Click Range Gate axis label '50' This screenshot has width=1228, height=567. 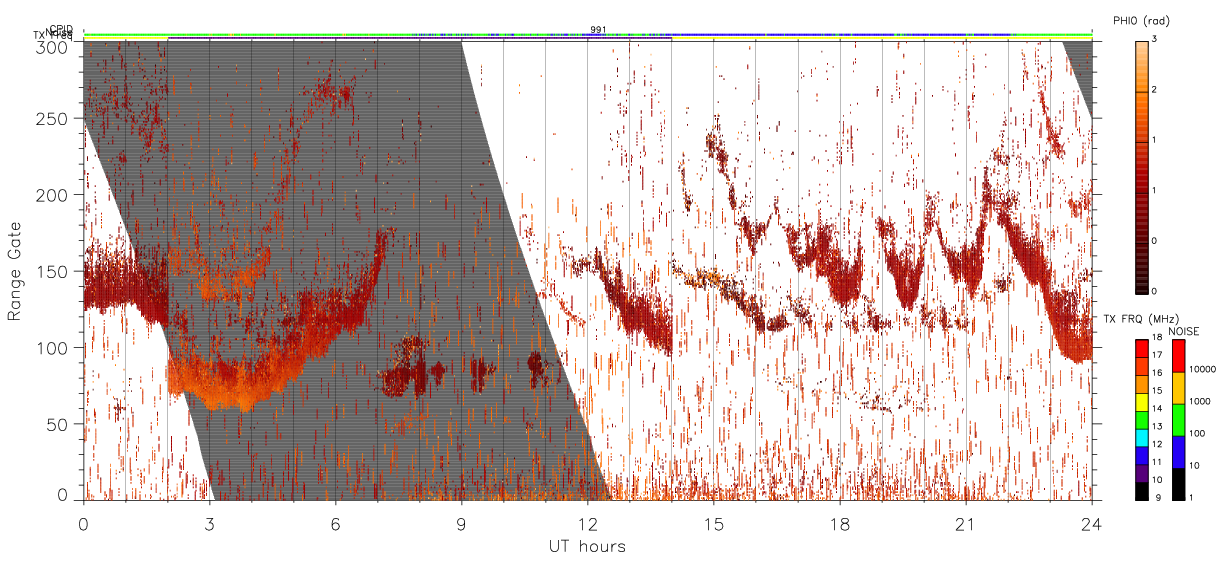pyautogui.click(x=59, y=424)
